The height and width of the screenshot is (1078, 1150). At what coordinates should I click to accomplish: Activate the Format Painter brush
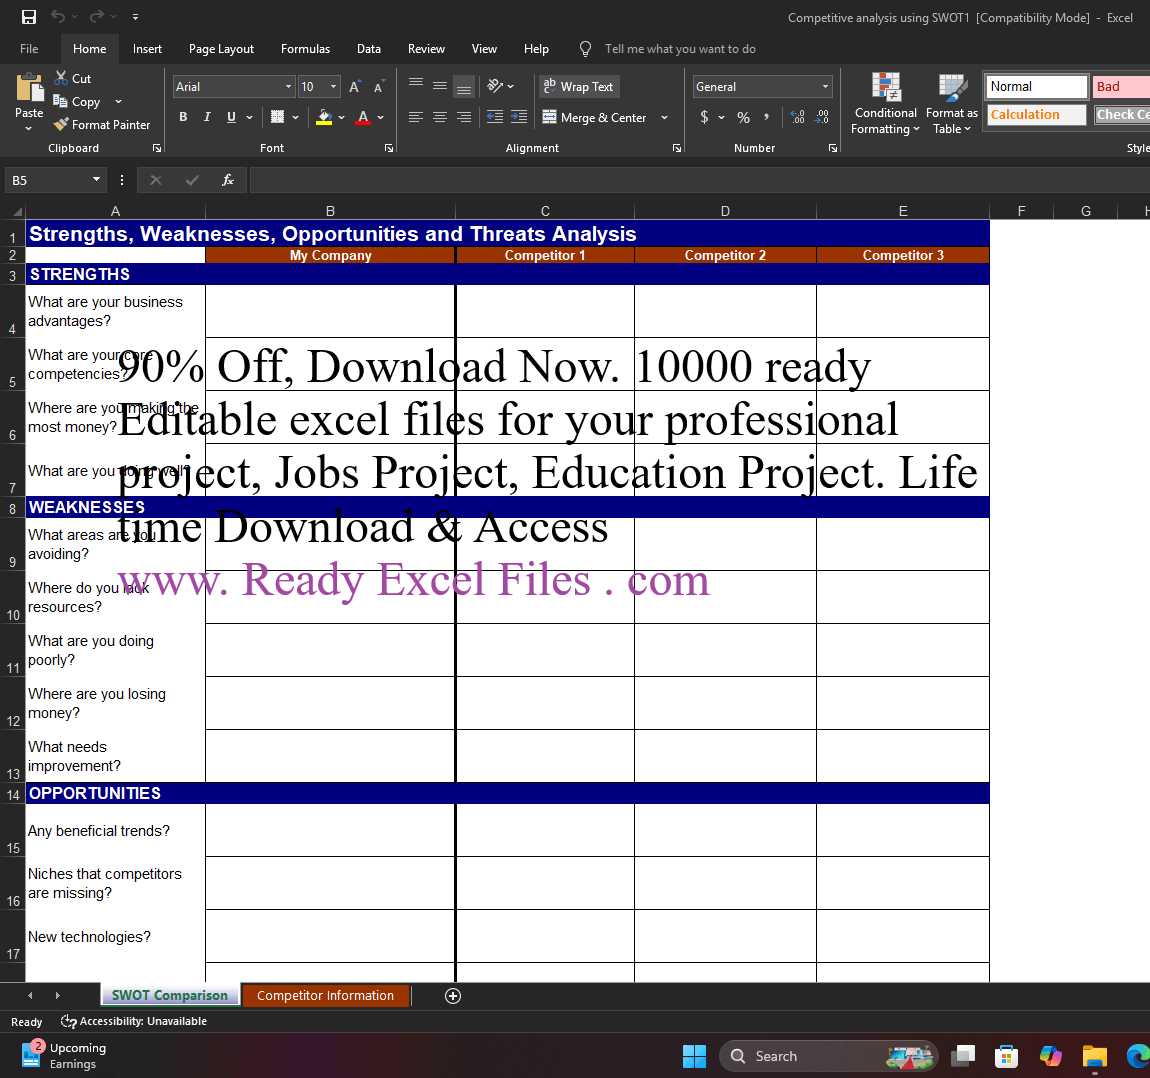coord(102,125)
